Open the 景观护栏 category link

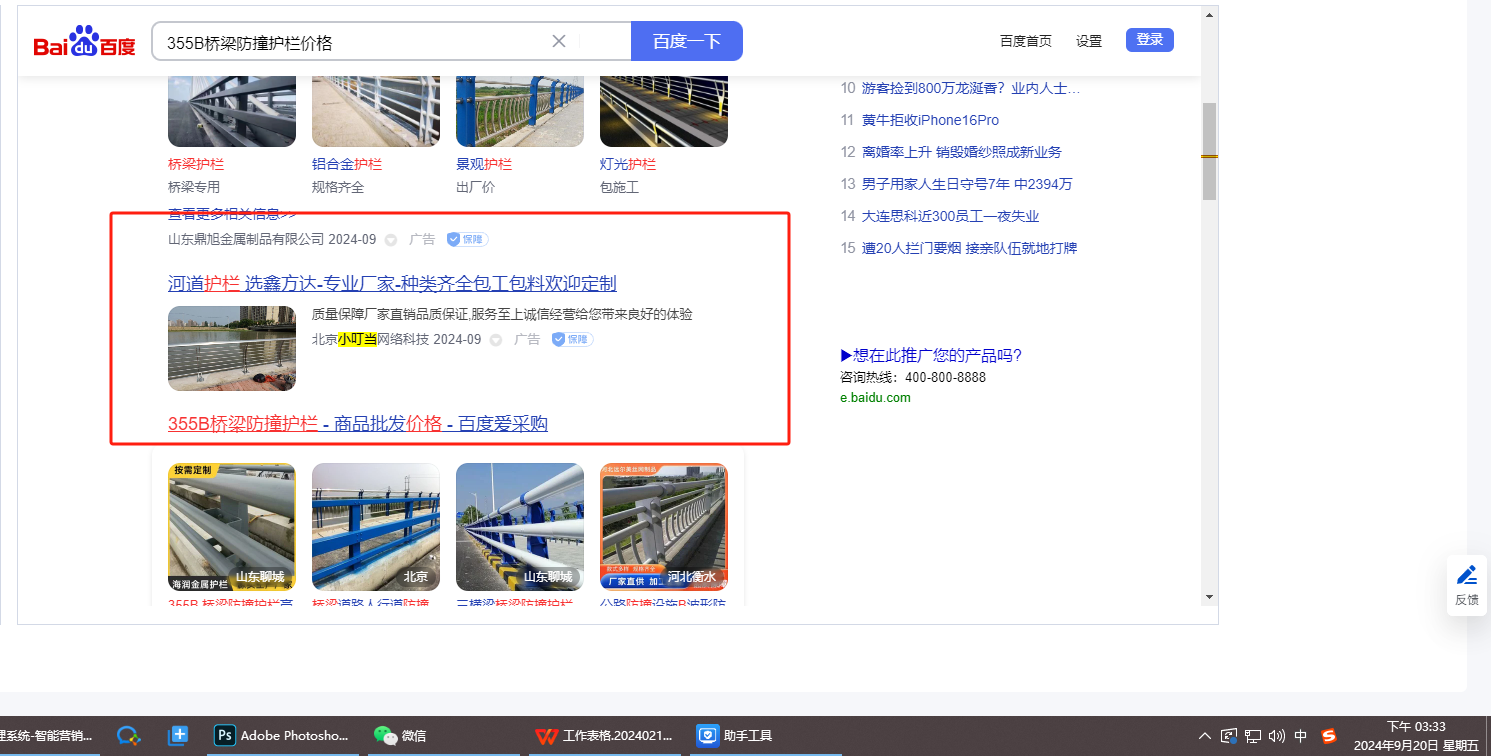tap(484, 164)
